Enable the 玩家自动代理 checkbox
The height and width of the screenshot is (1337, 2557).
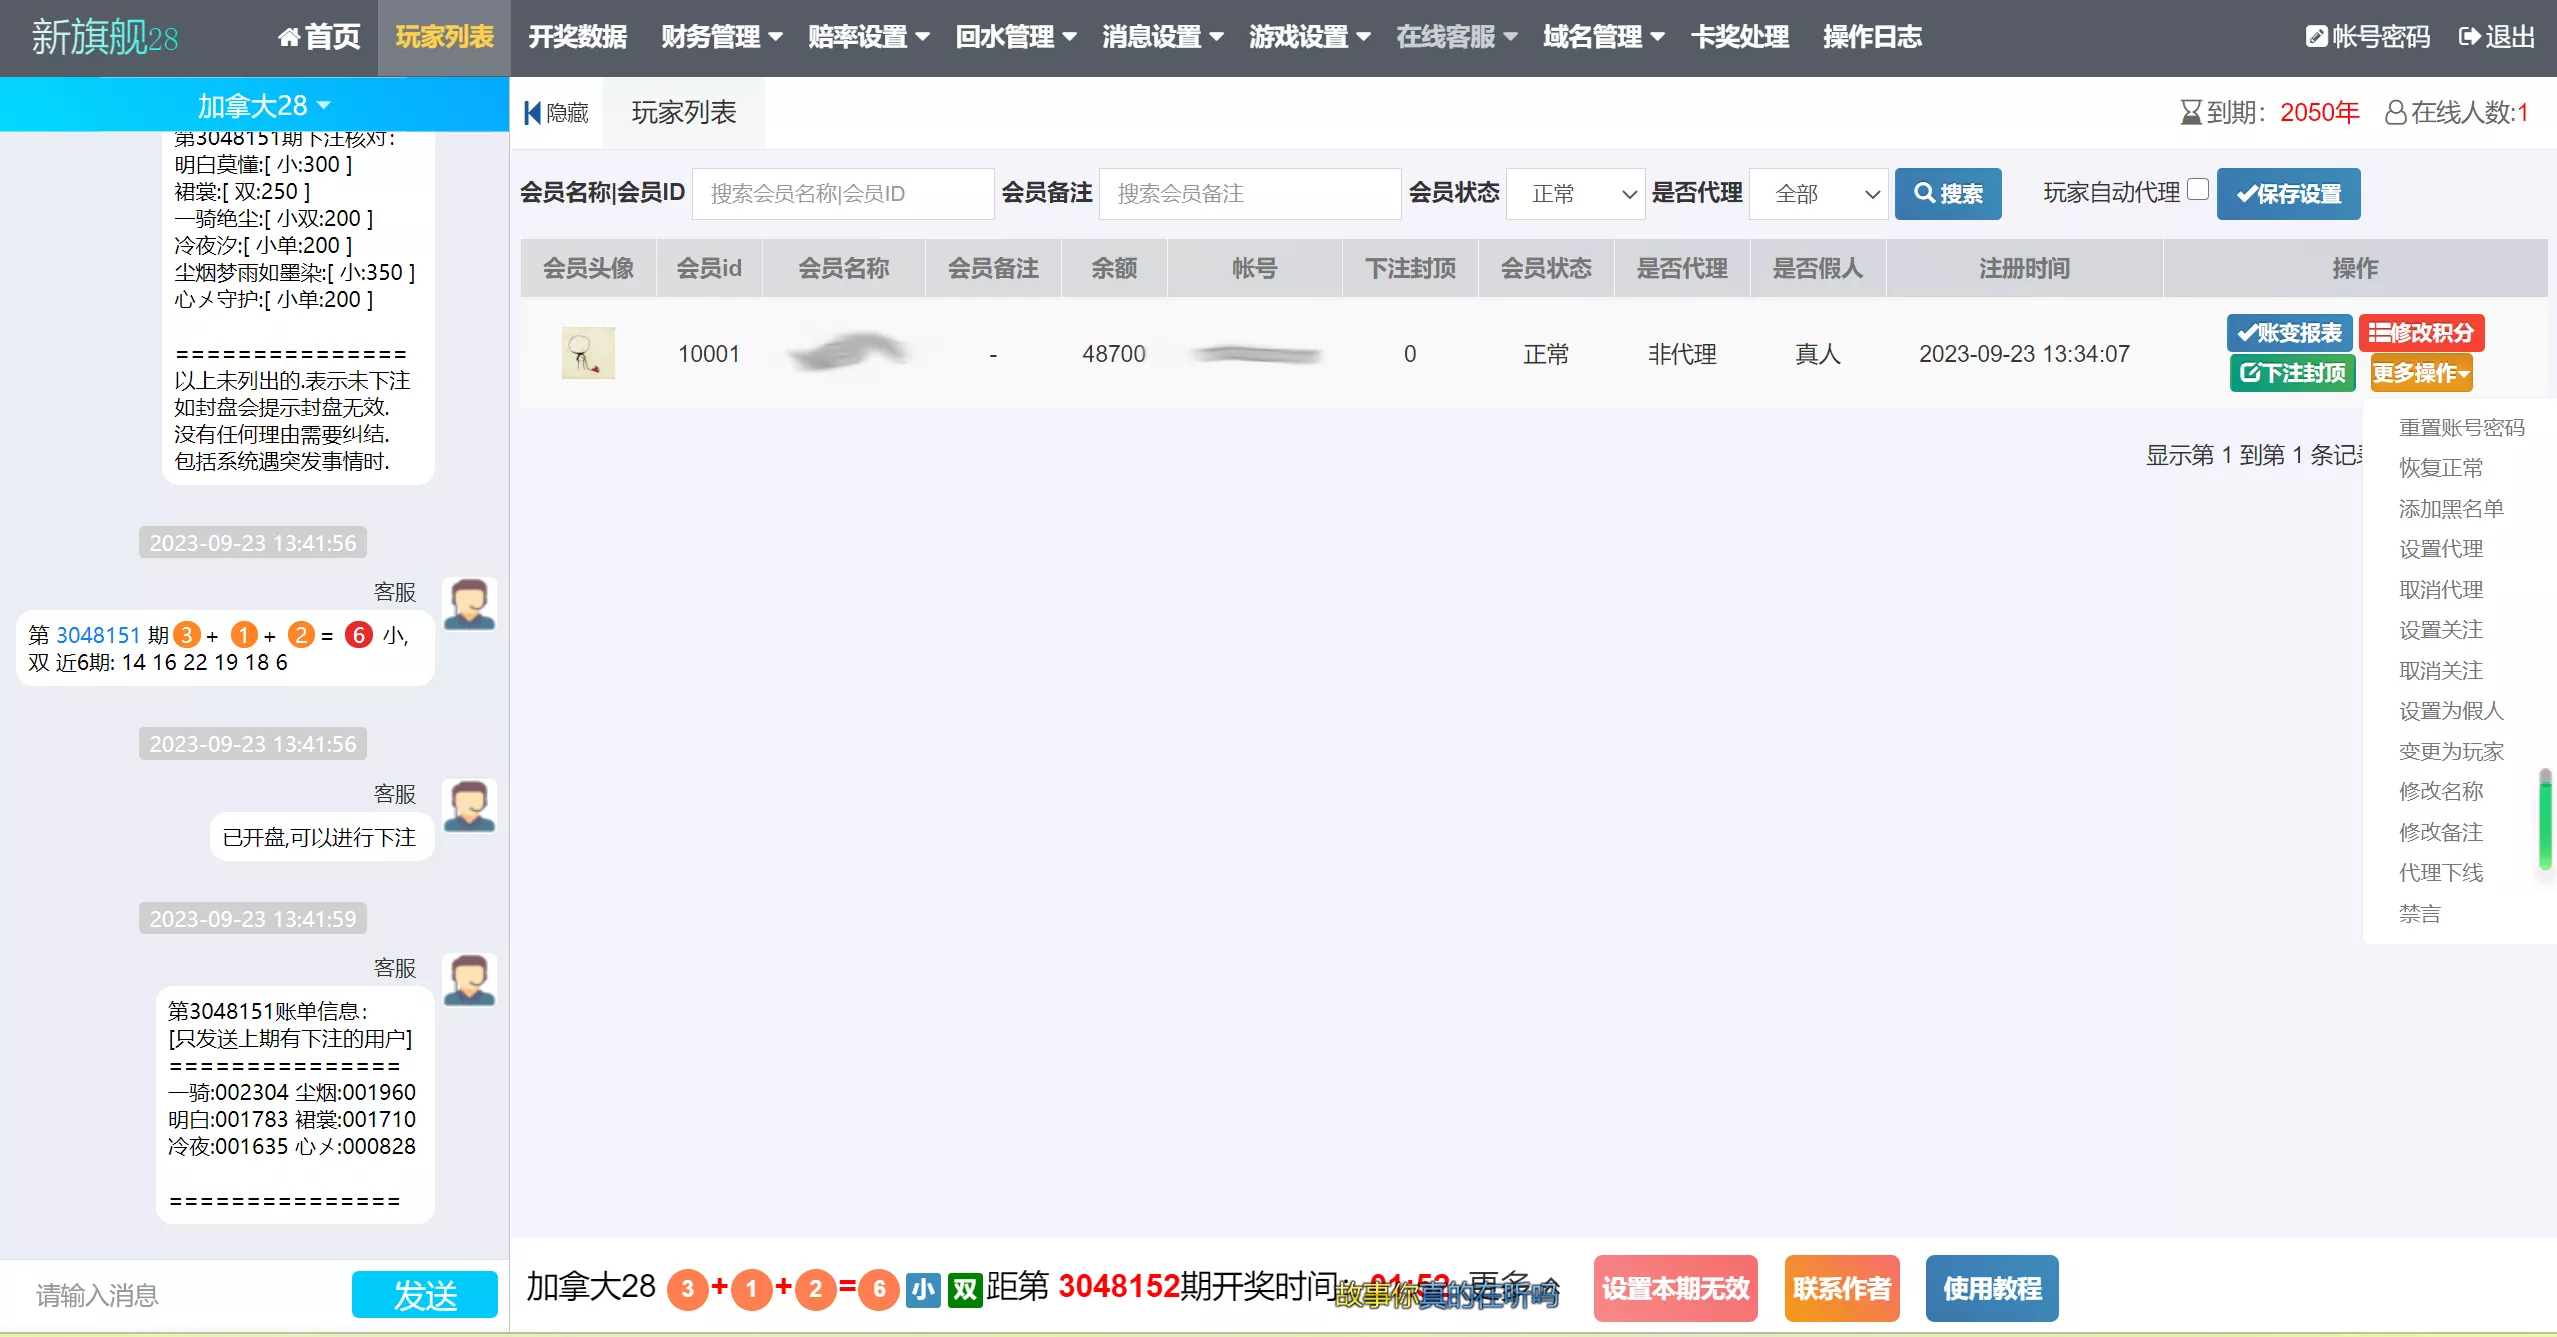[2197, 189]
